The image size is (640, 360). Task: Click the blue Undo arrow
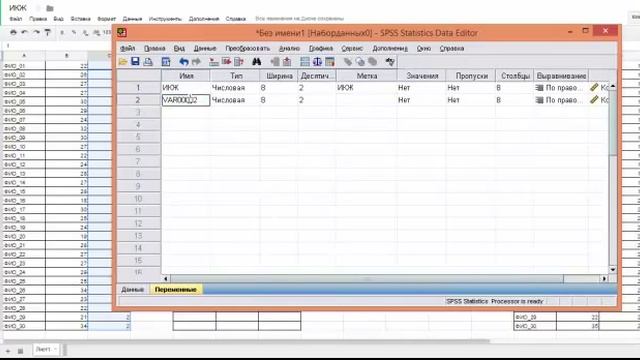pos(184,62)
